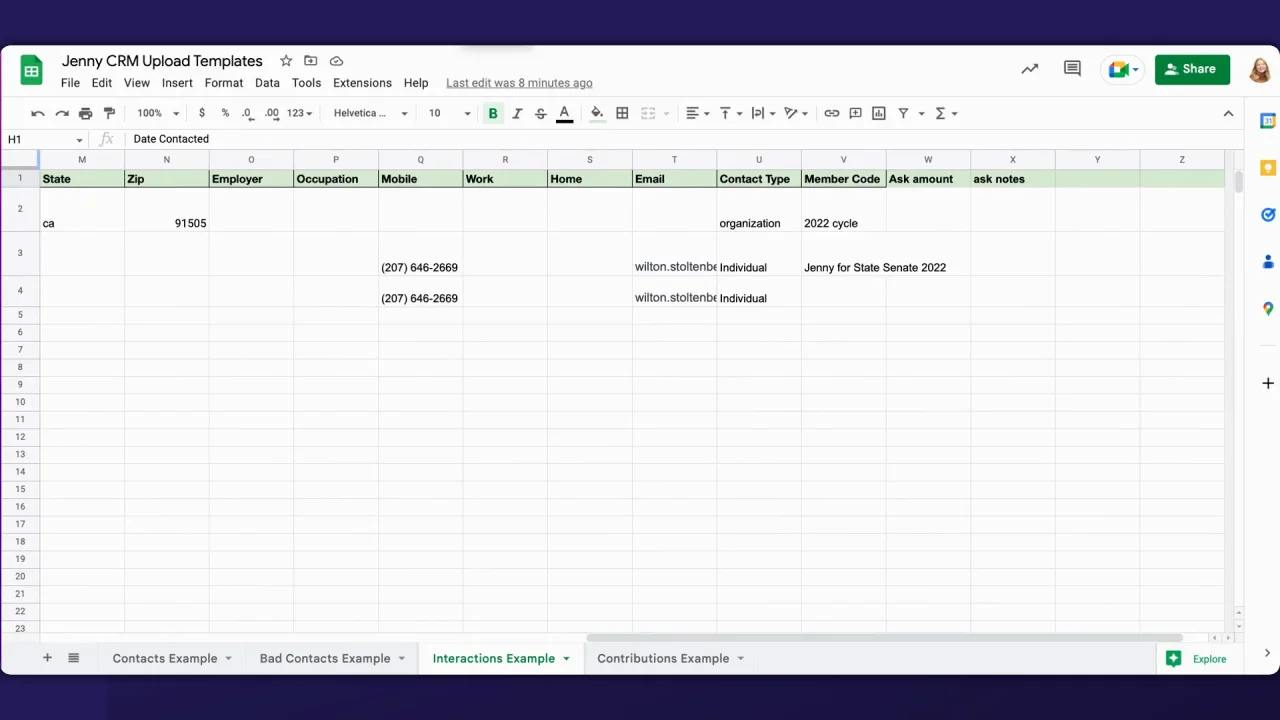Open the borders tool
Image resolution: width=1280 pixels, height=720 pixels.
click(x=622, y=114)
